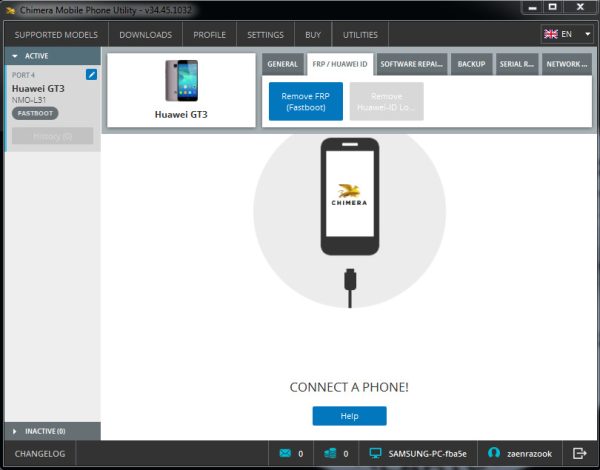Click the Remove FRP (Fastboot) button
The height and width of the screenshot is (470, 600).
(x=306, y=101)
